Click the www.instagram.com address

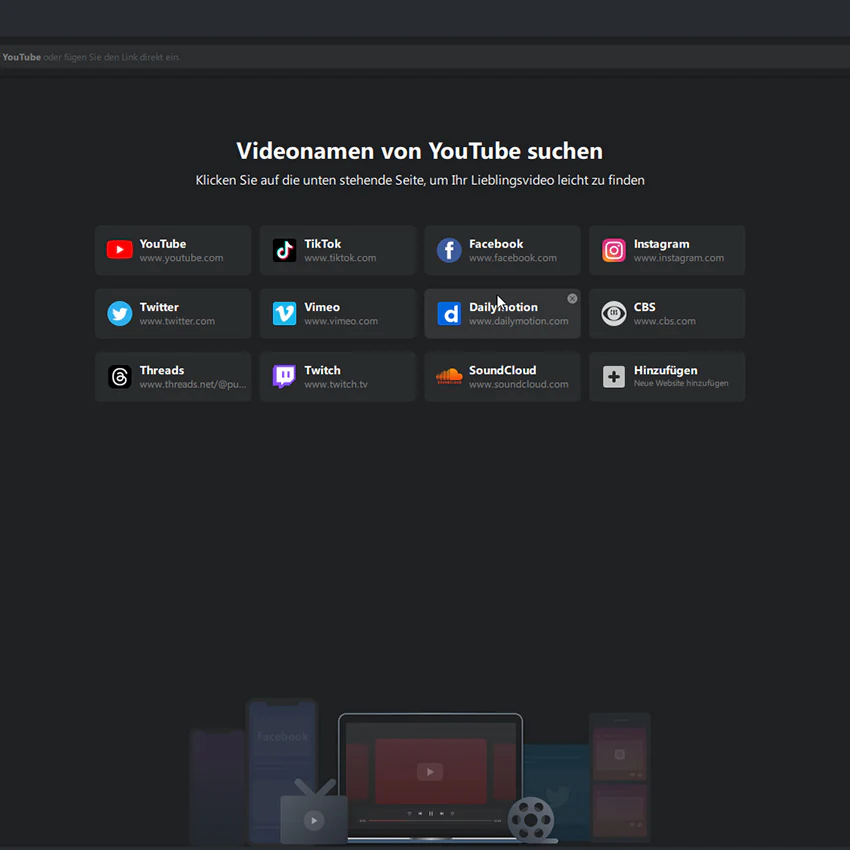pyautogui.click(x=678, y=258)
